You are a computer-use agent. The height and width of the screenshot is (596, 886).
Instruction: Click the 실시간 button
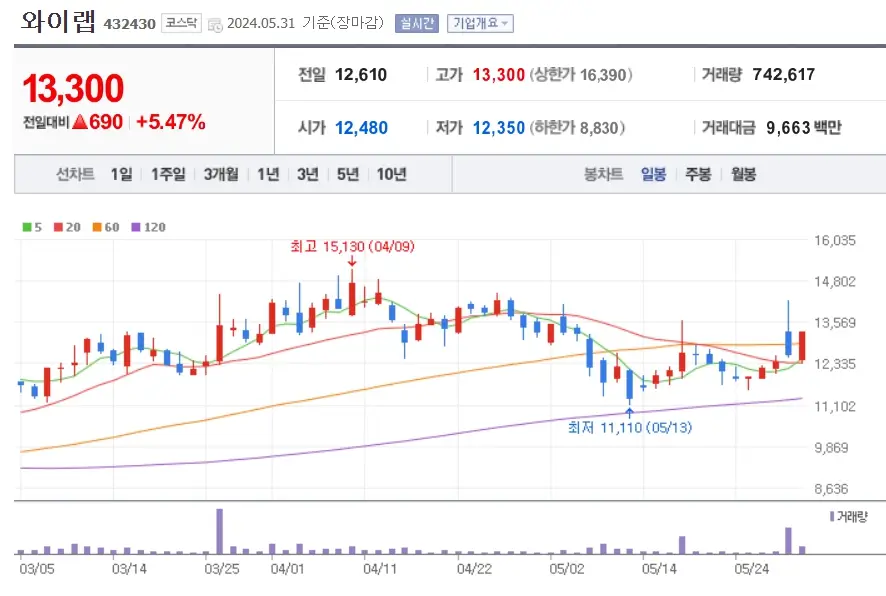(417, 23)
